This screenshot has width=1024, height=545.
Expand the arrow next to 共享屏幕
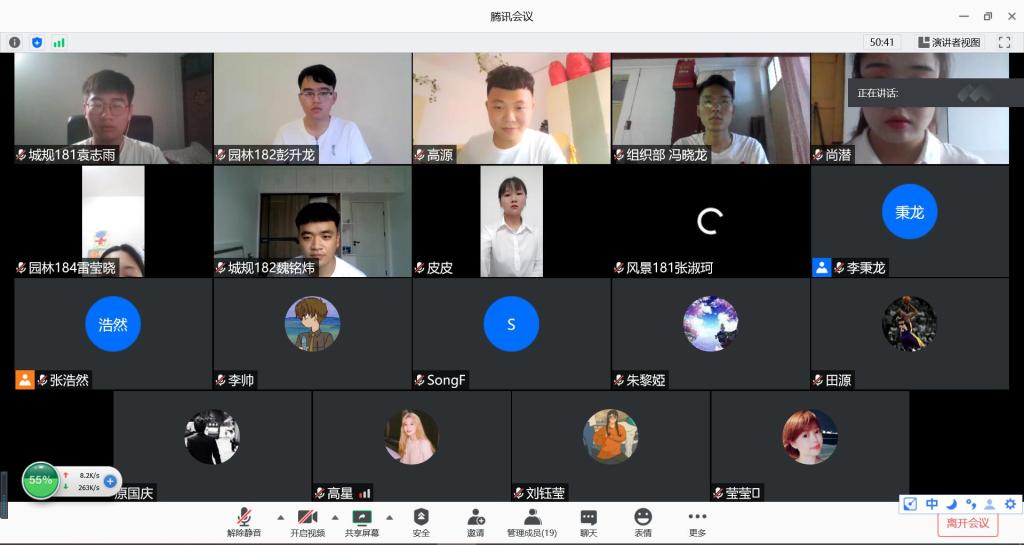(389, 517)
